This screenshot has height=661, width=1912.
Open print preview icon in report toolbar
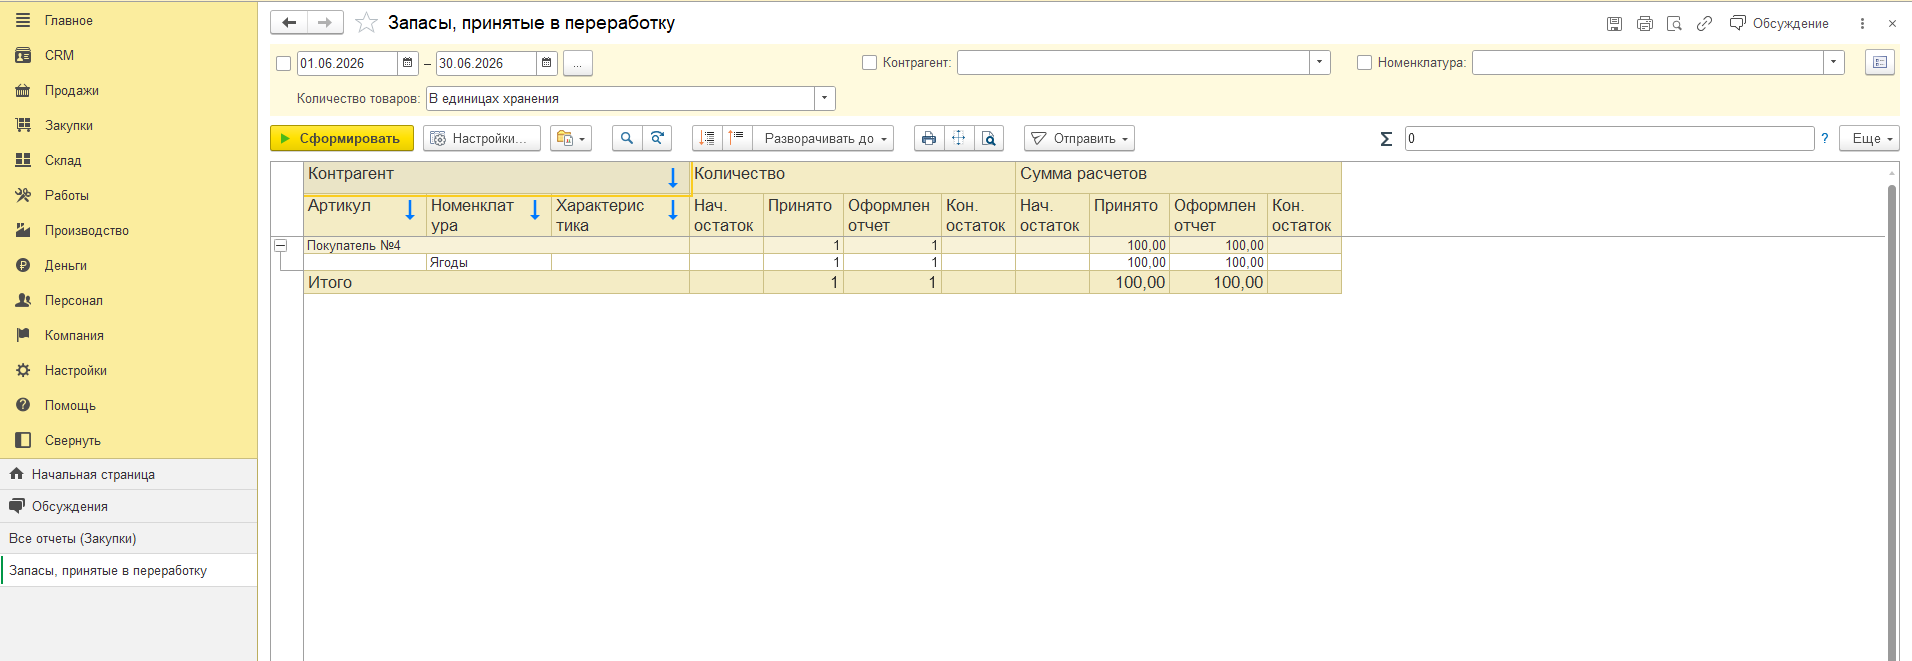[x=989, y=138]
